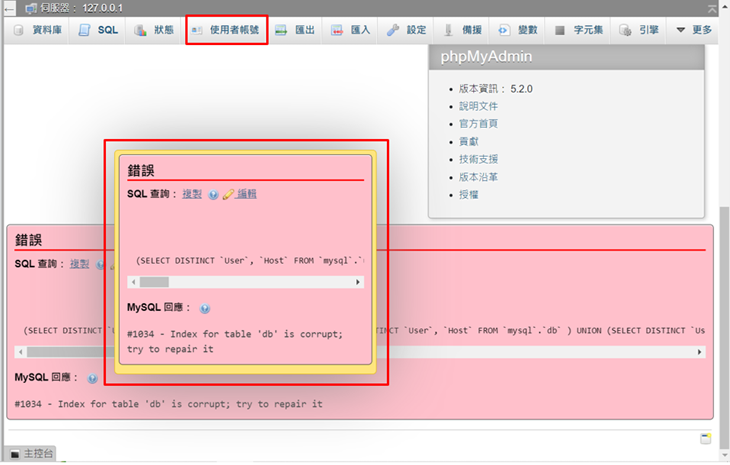Screen dimensions: 730x465
Task: Open the 貢獻 (Contribute) link
Action: point(468,142)
